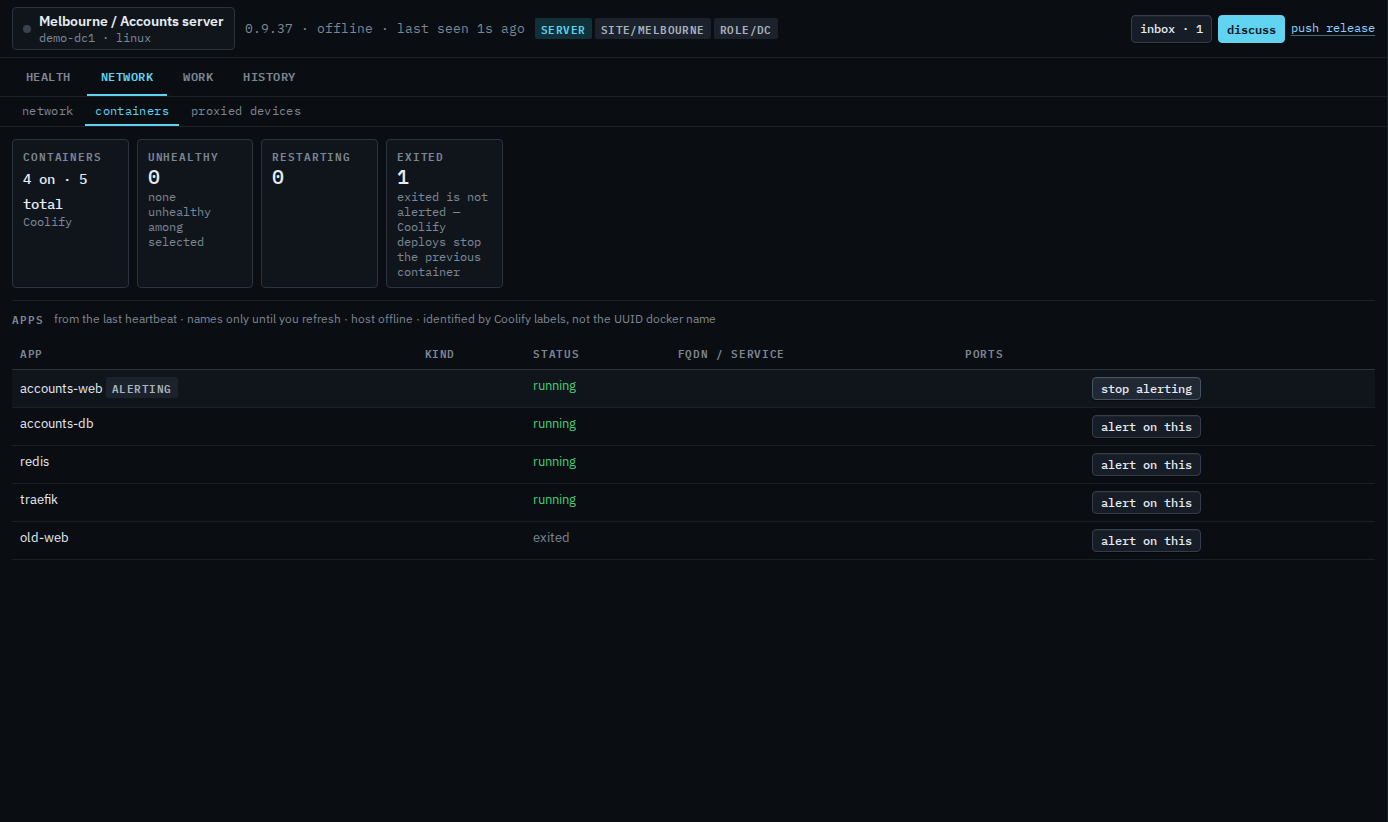Click the FQDN / SERVICE column header

[731, 354]
